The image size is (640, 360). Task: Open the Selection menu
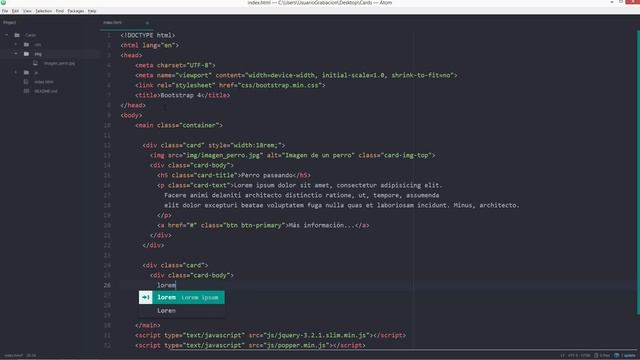[x=43, y=11]
